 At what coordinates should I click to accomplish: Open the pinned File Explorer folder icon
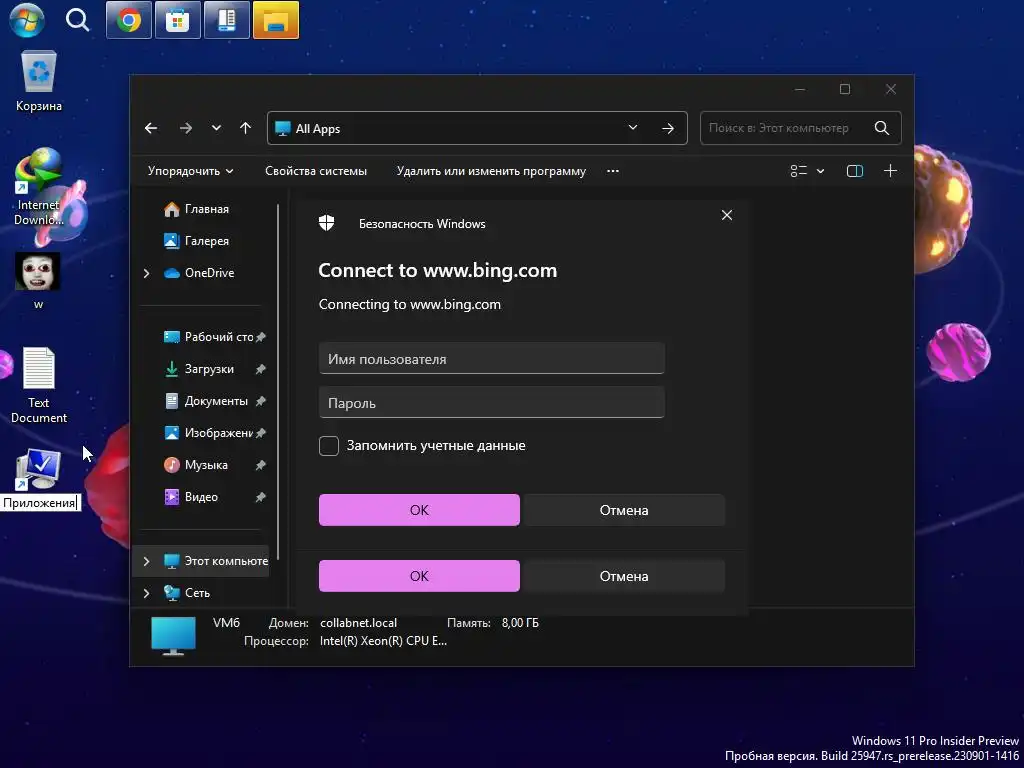(276, 20)
